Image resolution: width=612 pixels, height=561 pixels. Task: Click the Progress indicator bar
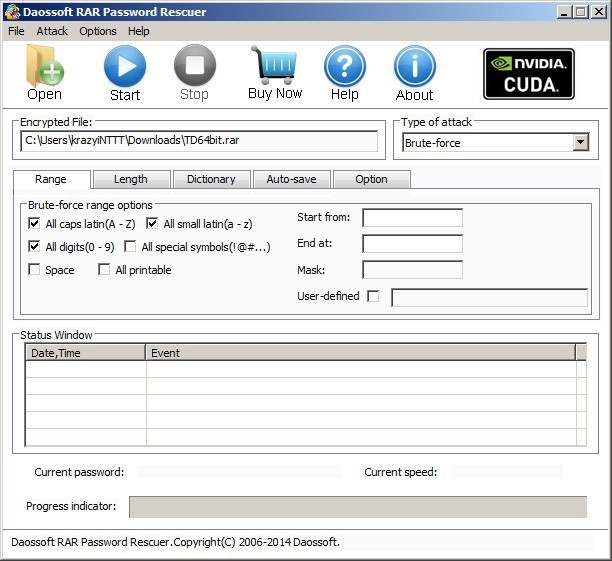357,506
